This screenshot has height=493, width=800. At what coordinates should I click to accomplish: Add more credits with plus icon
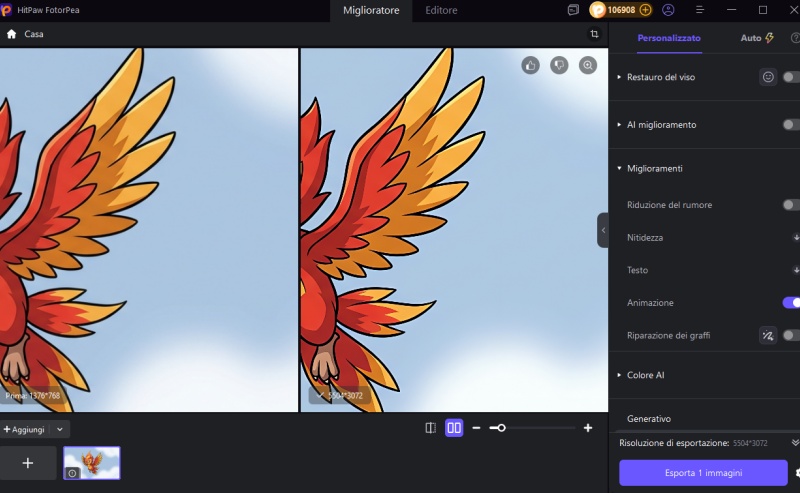coord(645,10)
